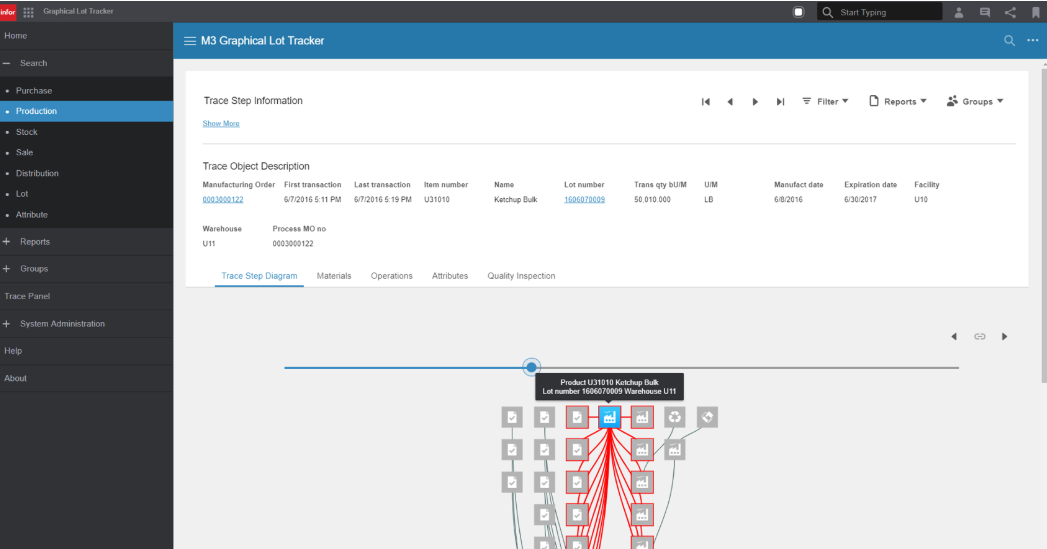Screen dimensions: 1047x549
Task: Select the highlighted blue factory node
Action: 610,417
